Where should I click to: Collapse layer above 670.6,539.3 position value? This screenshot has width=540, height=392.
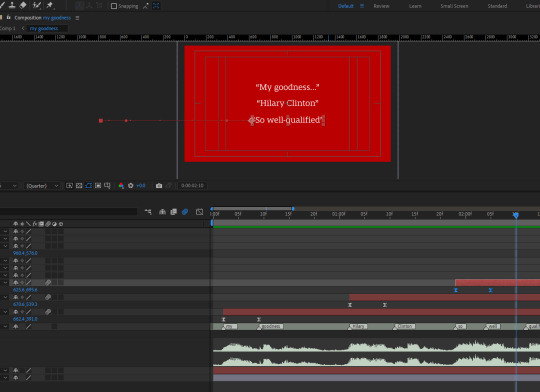click(5, 297)
